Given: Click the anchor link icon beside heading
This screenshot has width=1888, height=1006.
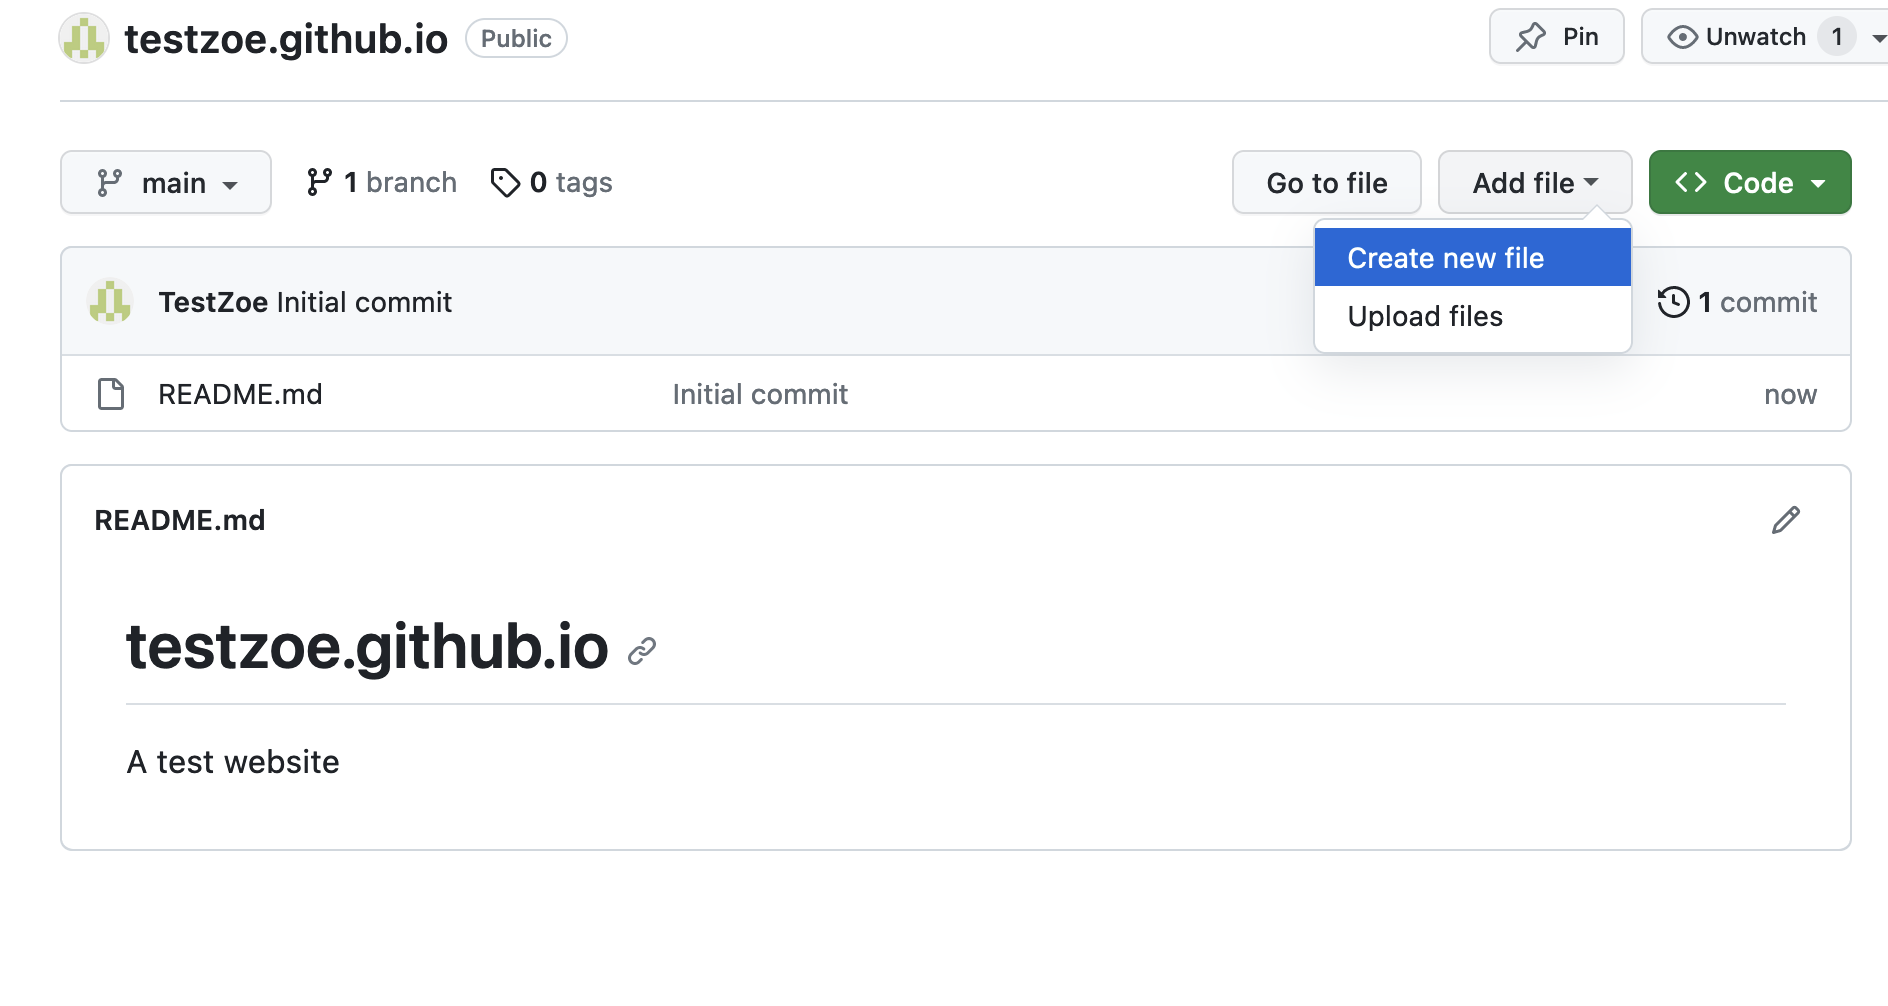Looking at the screenshot, I should tap(642, 651).
